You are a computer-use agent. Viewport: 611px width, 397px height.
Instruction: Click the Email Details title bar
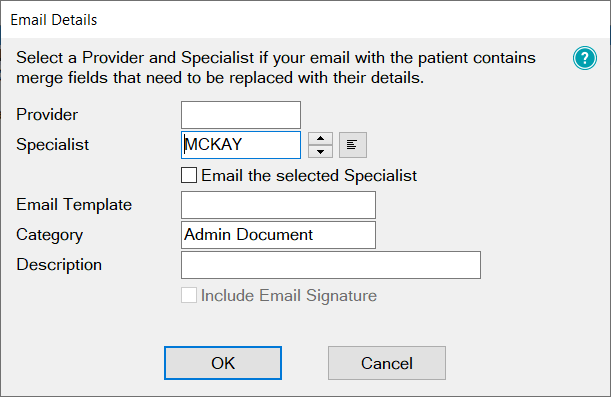(x=306, y=19)
